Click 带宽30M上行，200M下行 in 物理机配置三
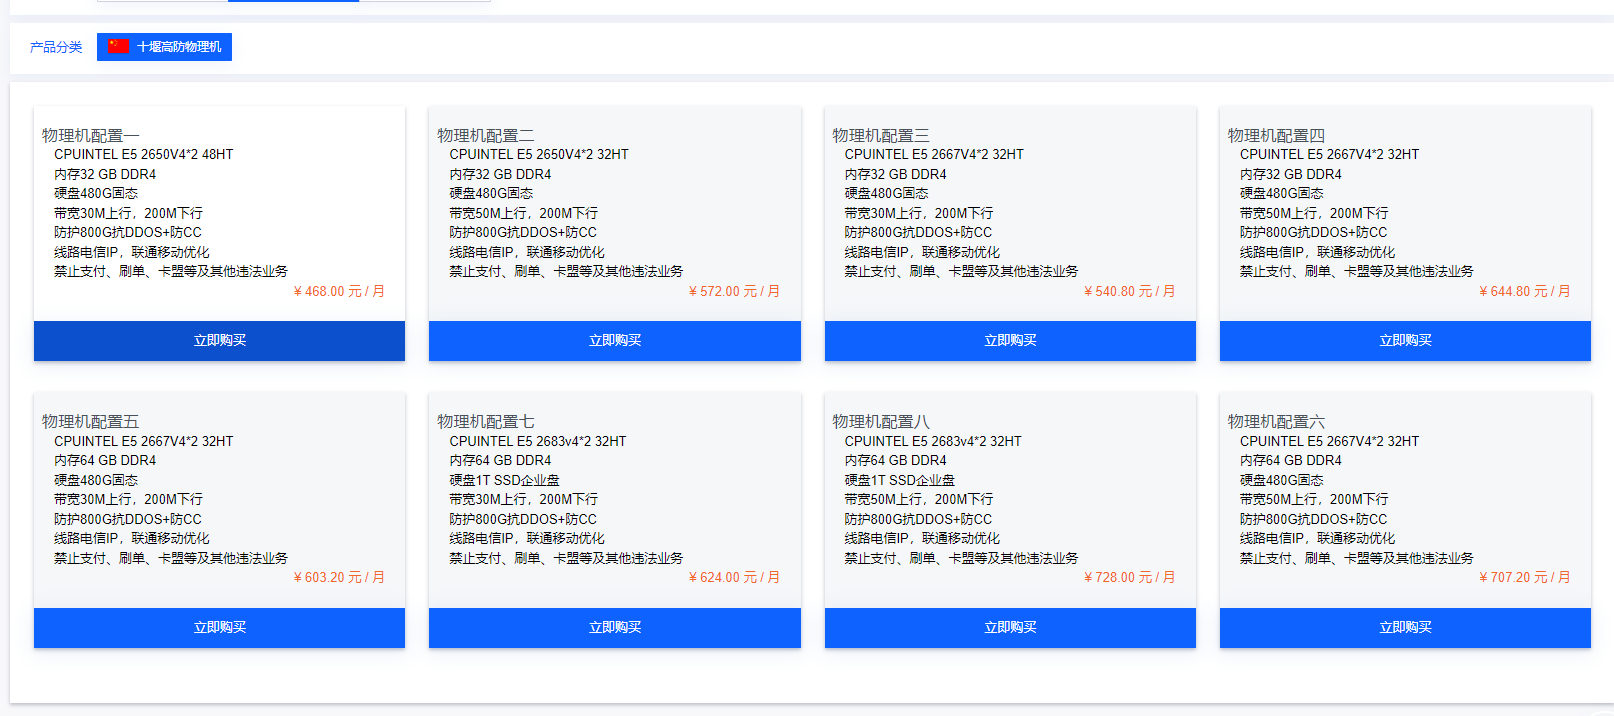Image resolution: width=1614 pixels, height=716 pixels. pos(919,213)
